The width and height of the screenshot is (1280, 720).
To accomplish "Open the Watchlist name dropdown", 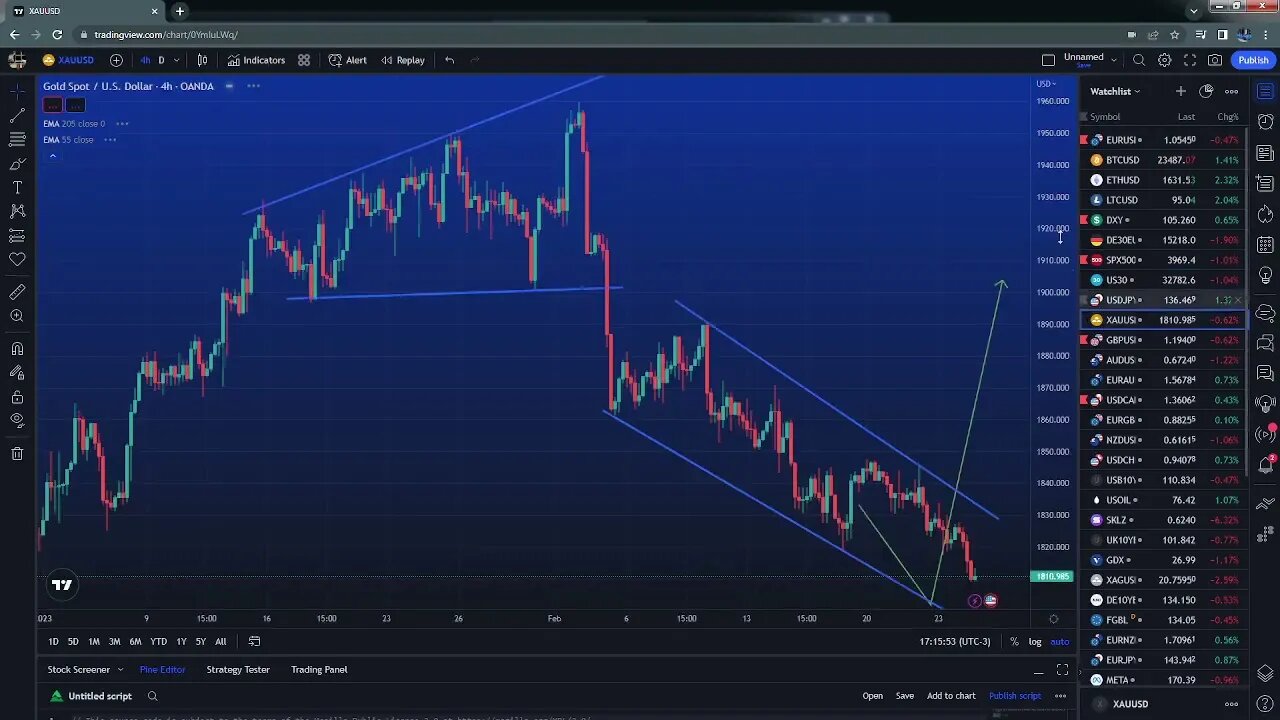I will [1115, 91].
